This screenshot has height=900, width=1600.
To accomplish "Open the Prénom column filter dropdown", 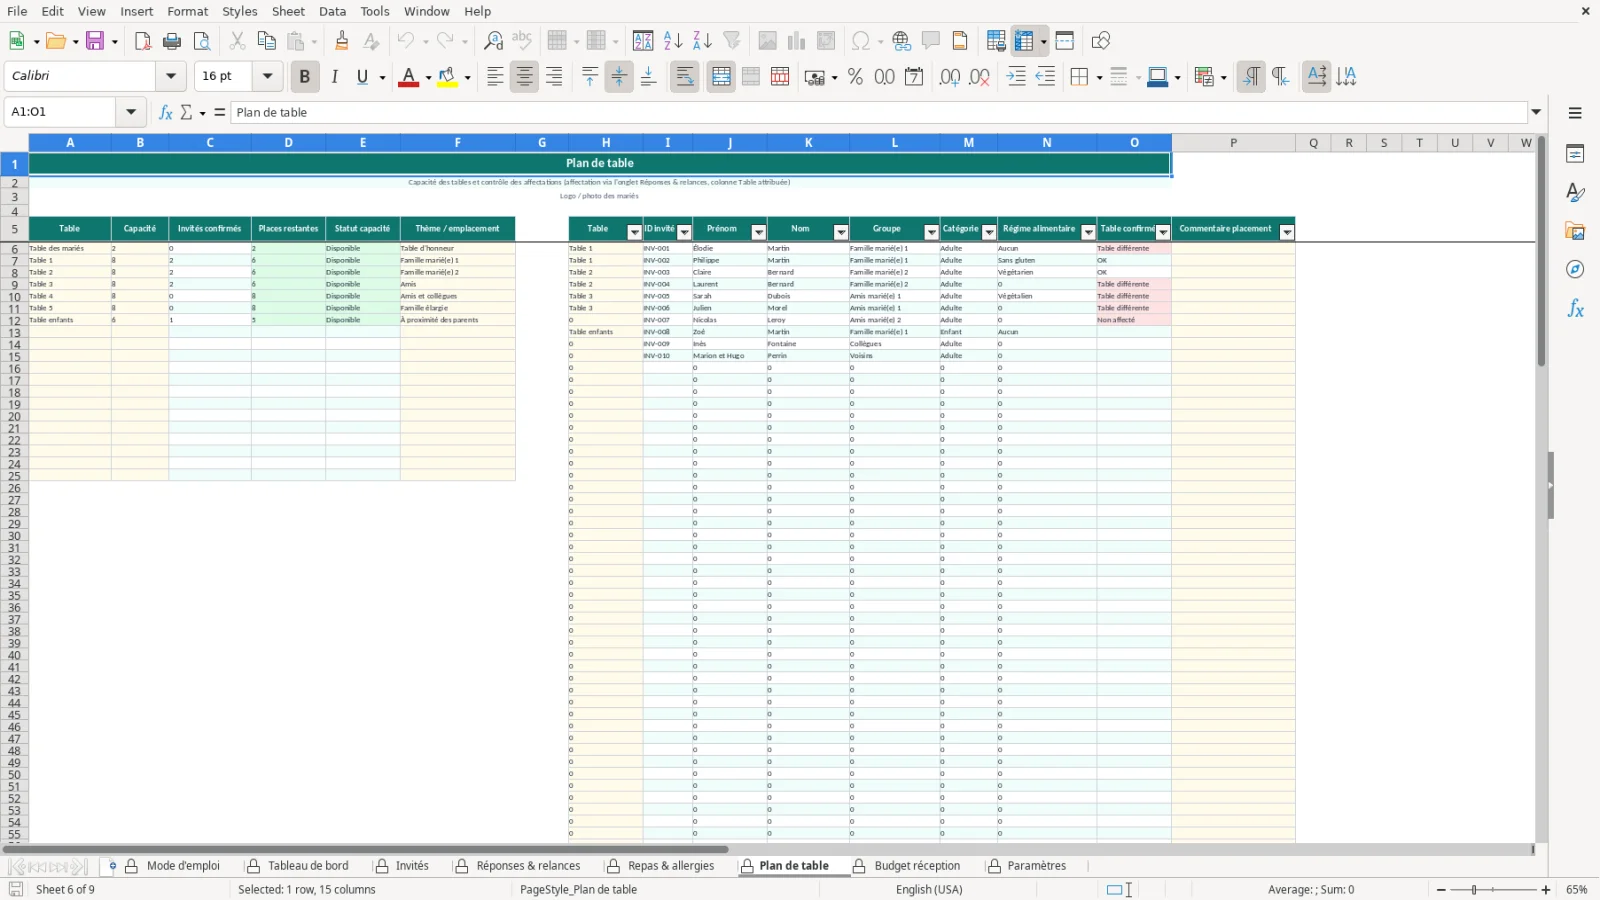I will 758,232.
